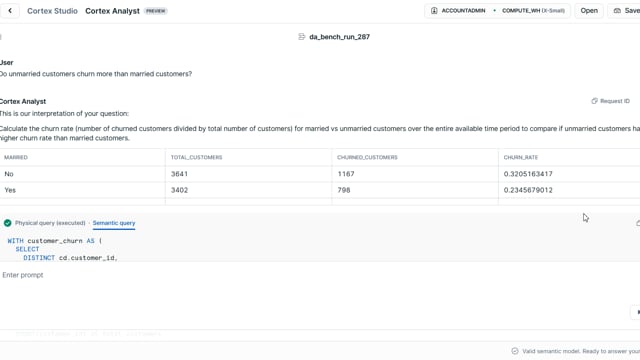
Task: Select the MARRIED column header
Action: point(16,157)
